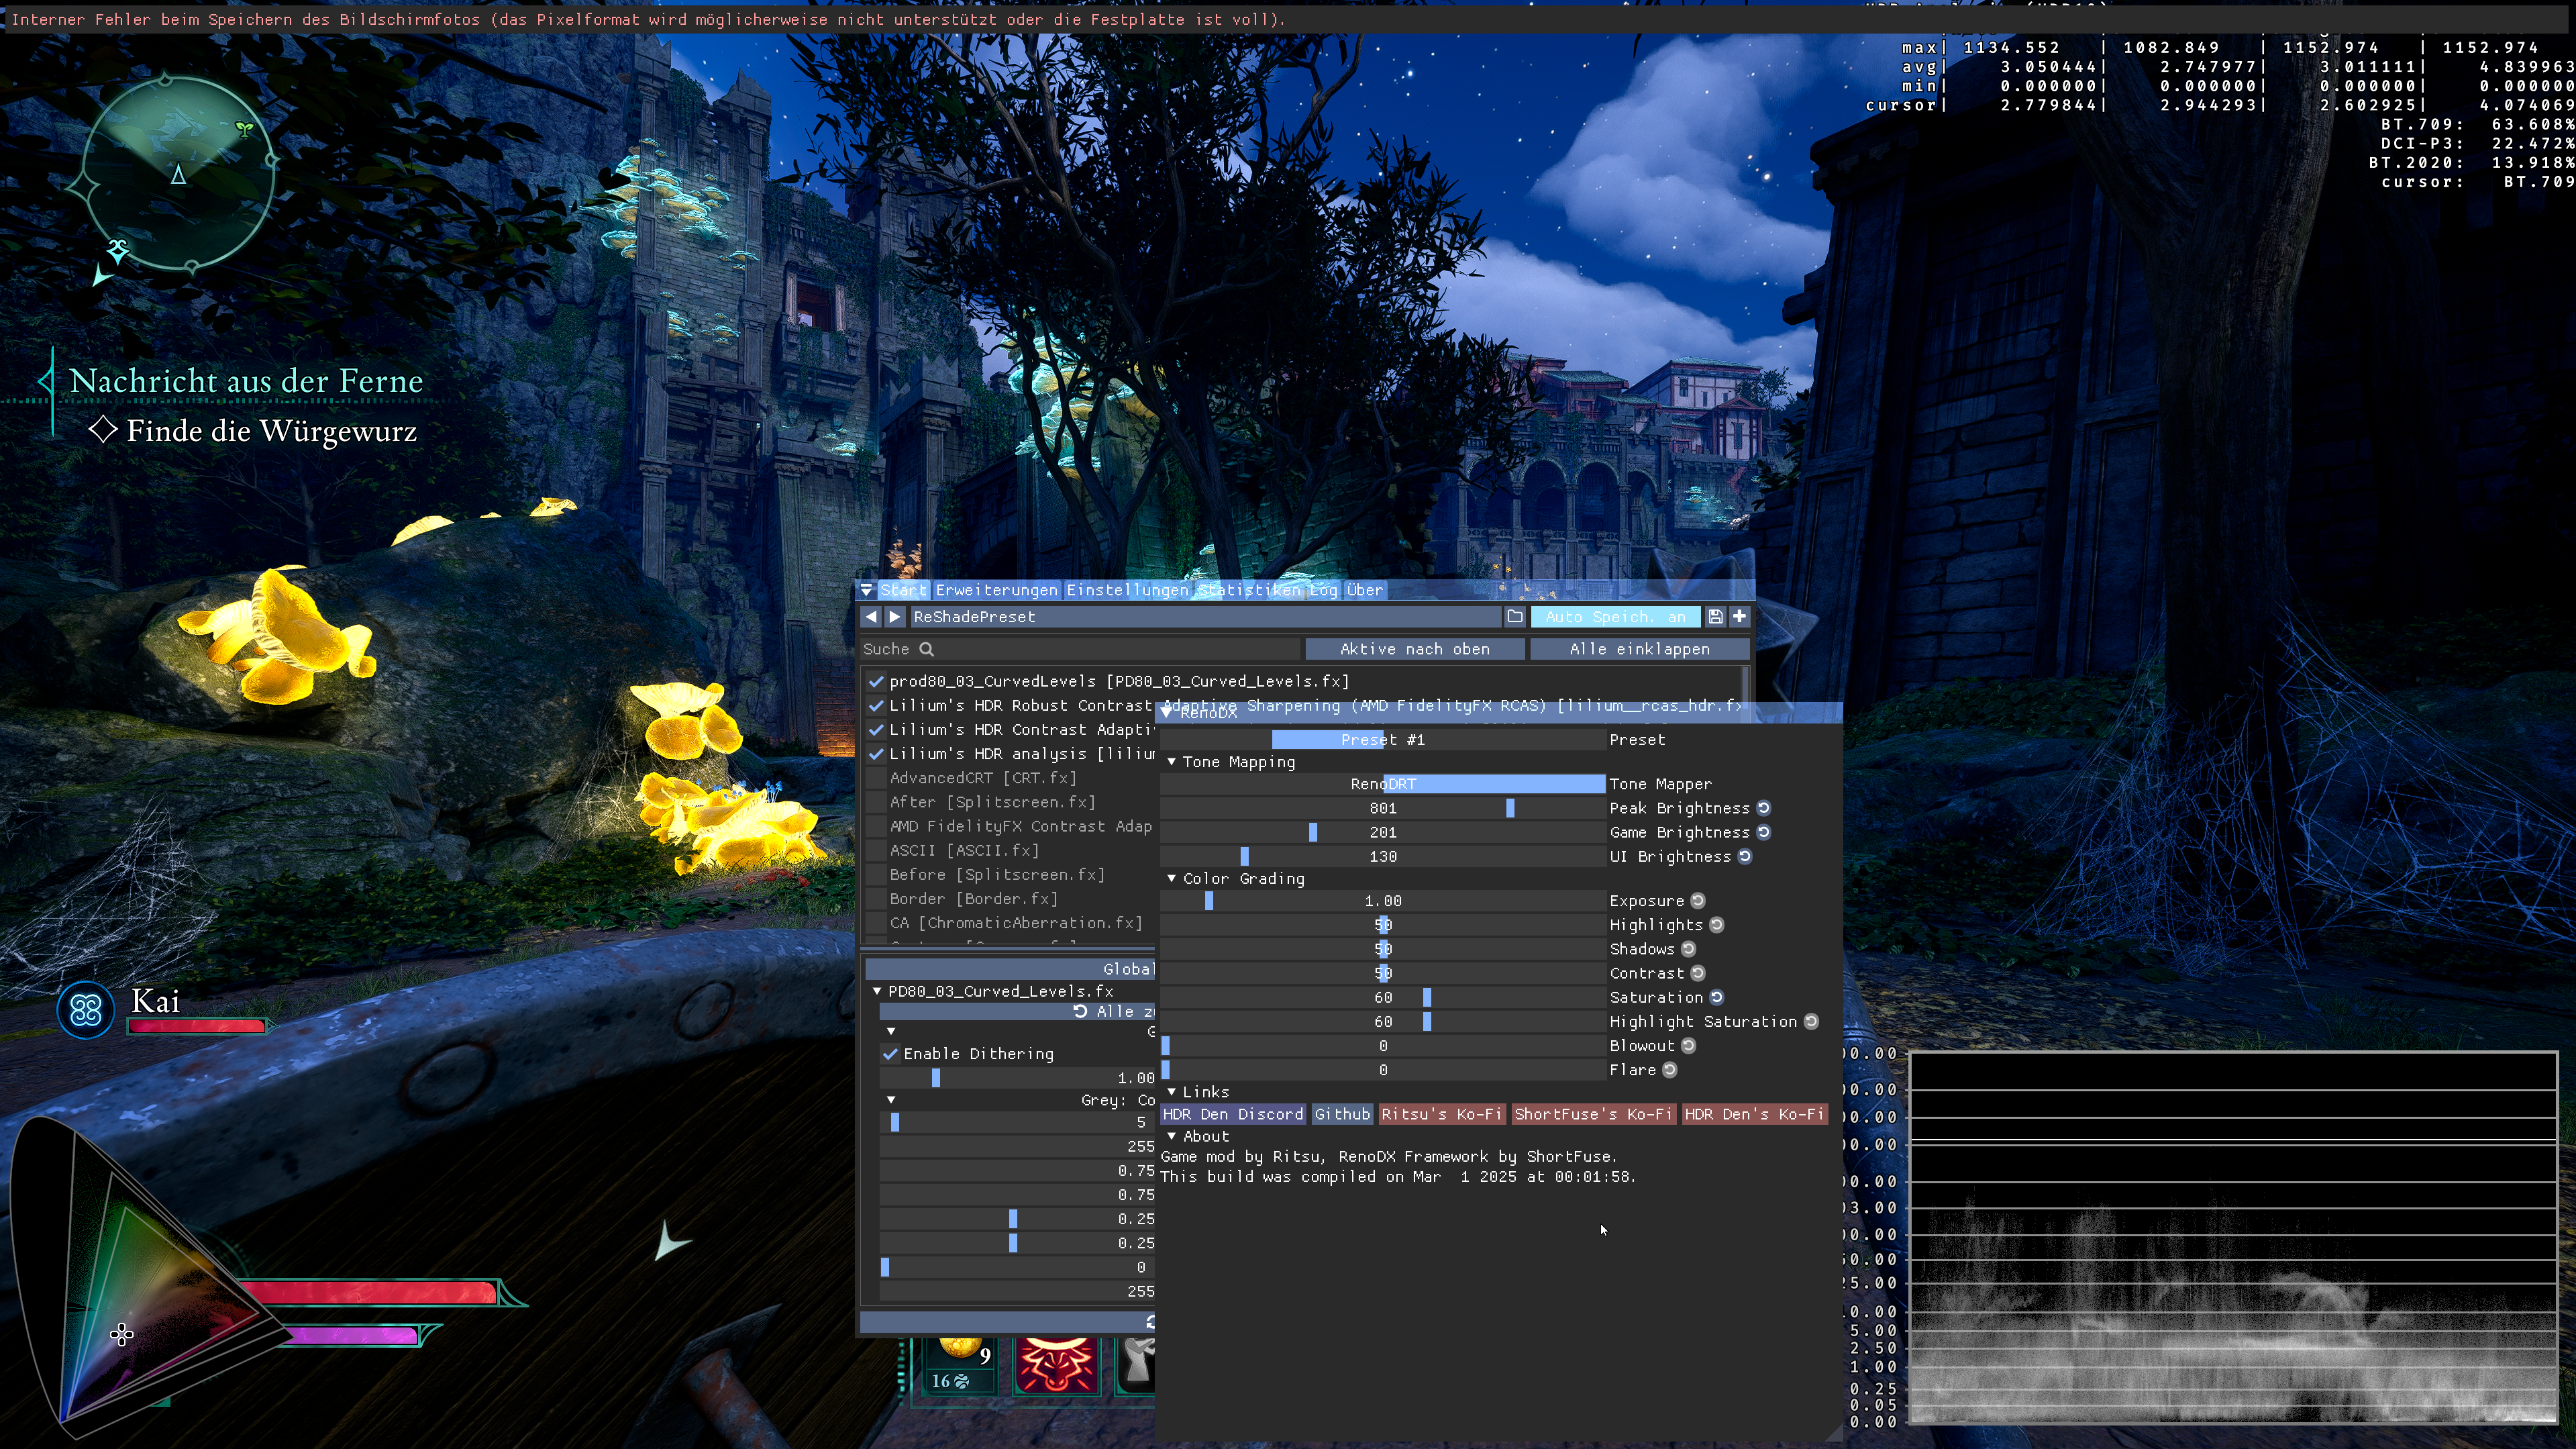This screenshot has width=2576, height=1449.
Task: Open the preset folder browser icon
Action: click(x=1515, y=617)
